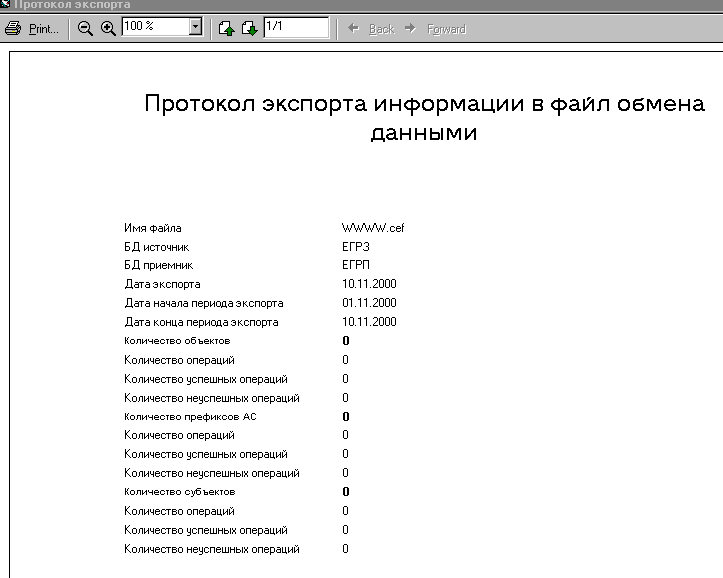
Task: Go to previous page icon
Action: coord(226,29)
